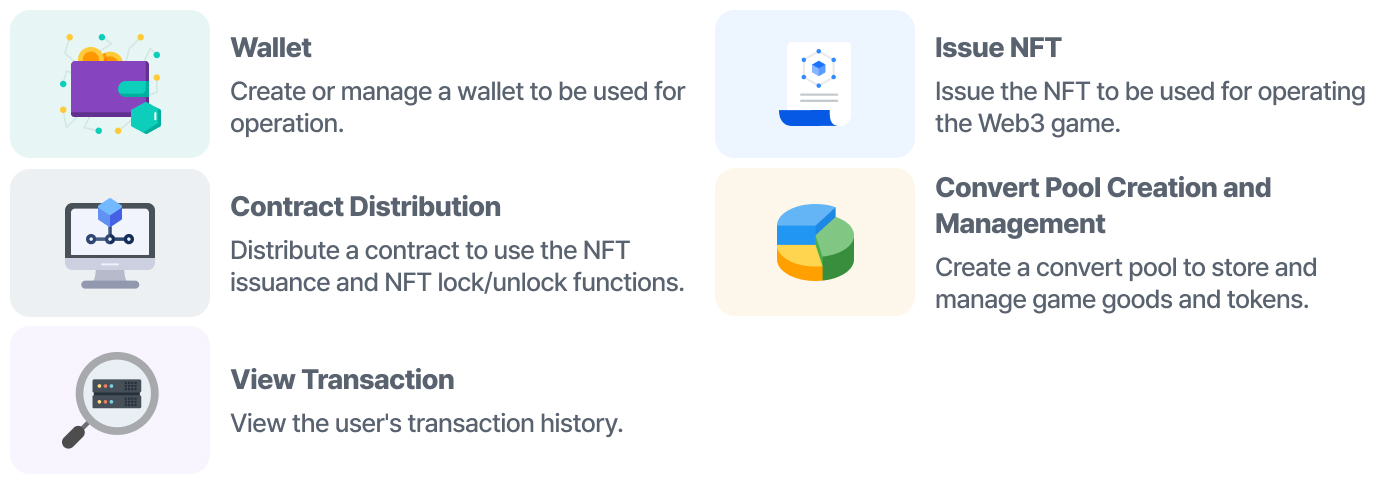Click the green hexagon badge on wallet

point(146,118)
